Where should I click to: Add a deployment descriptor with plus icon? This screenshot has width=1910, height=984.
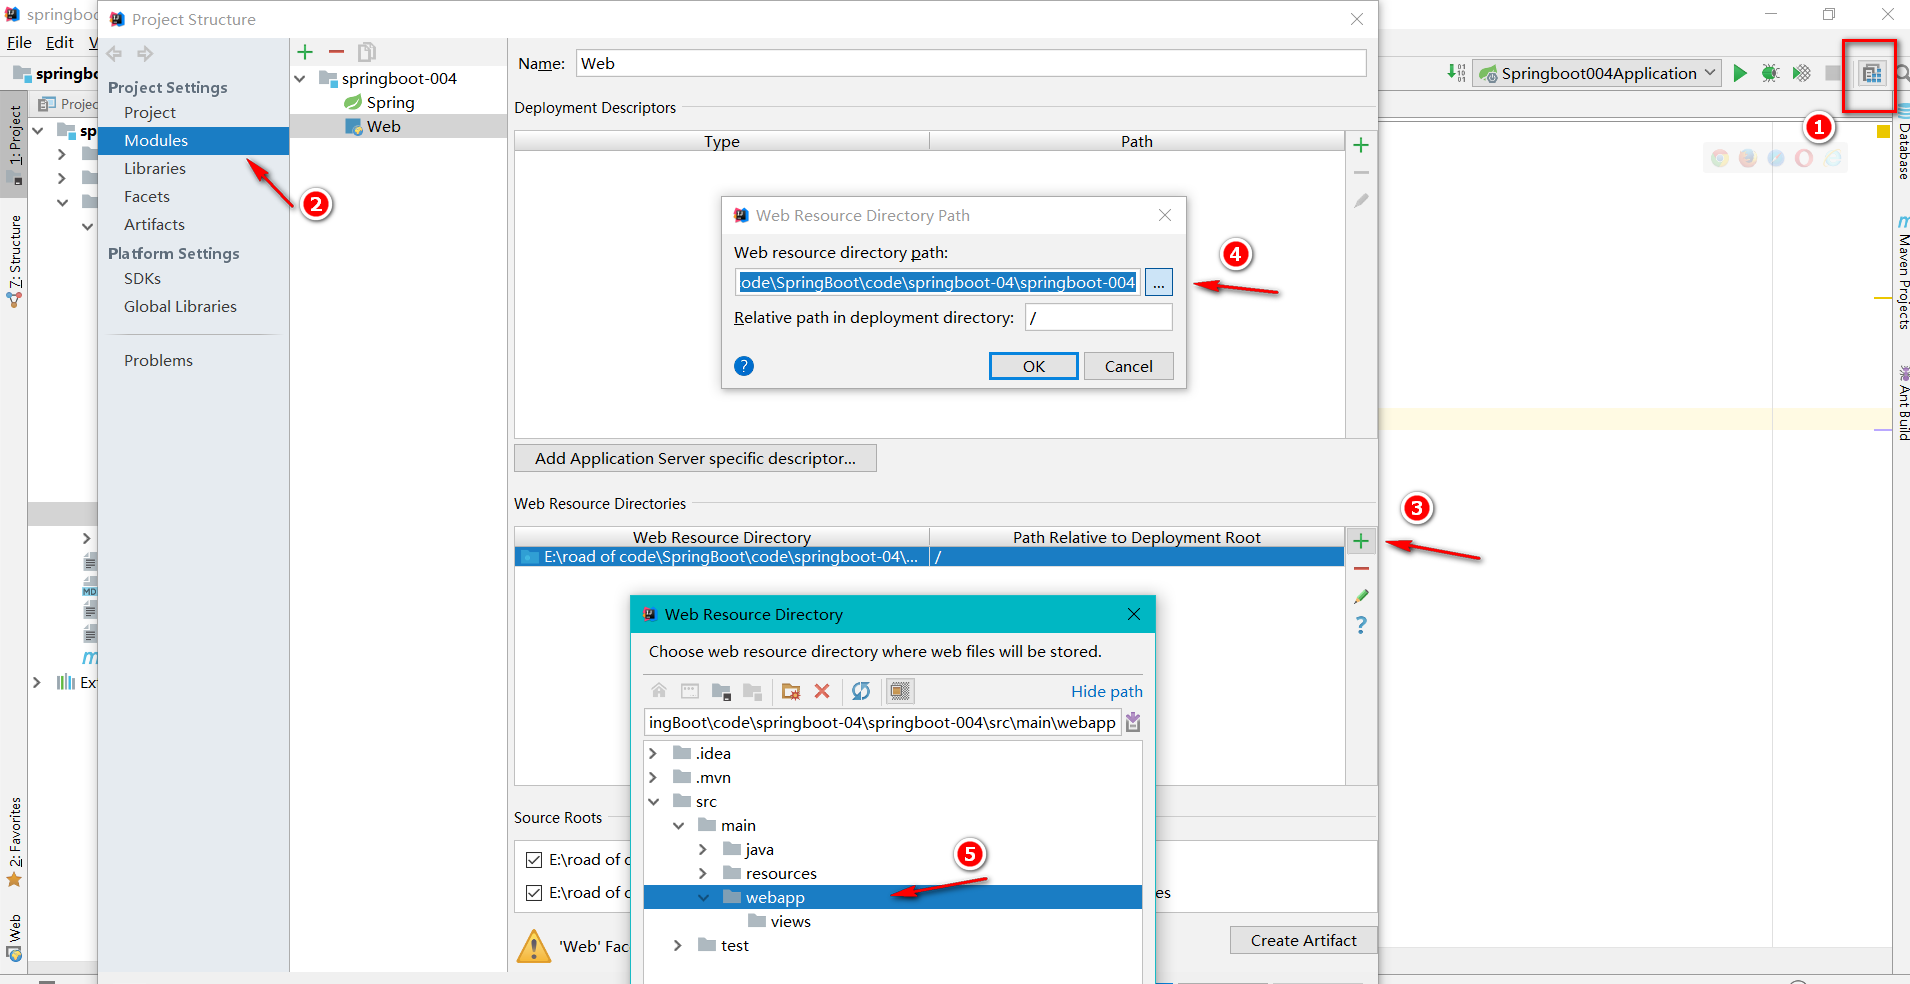(1361, 145)
